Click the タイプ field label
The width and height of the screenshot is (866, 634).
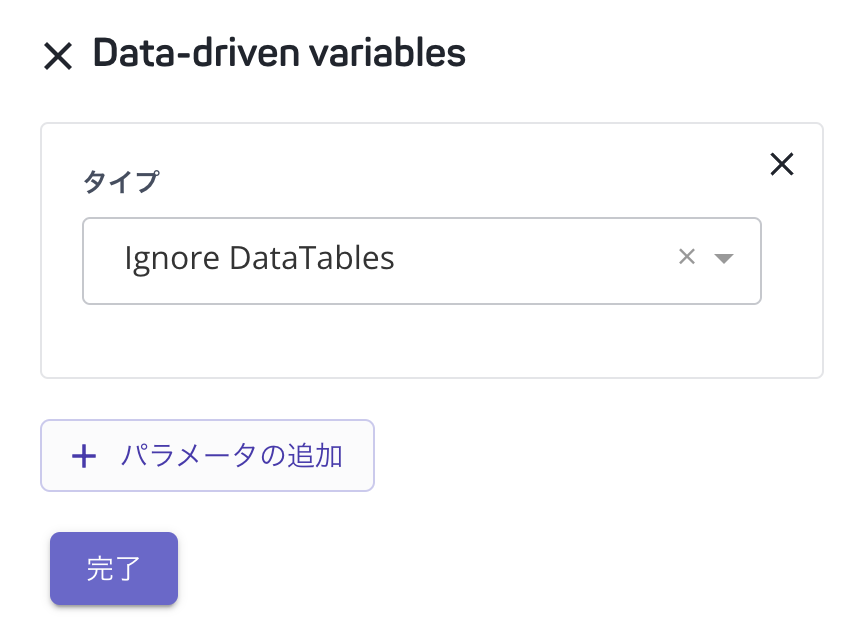(121, 181)
